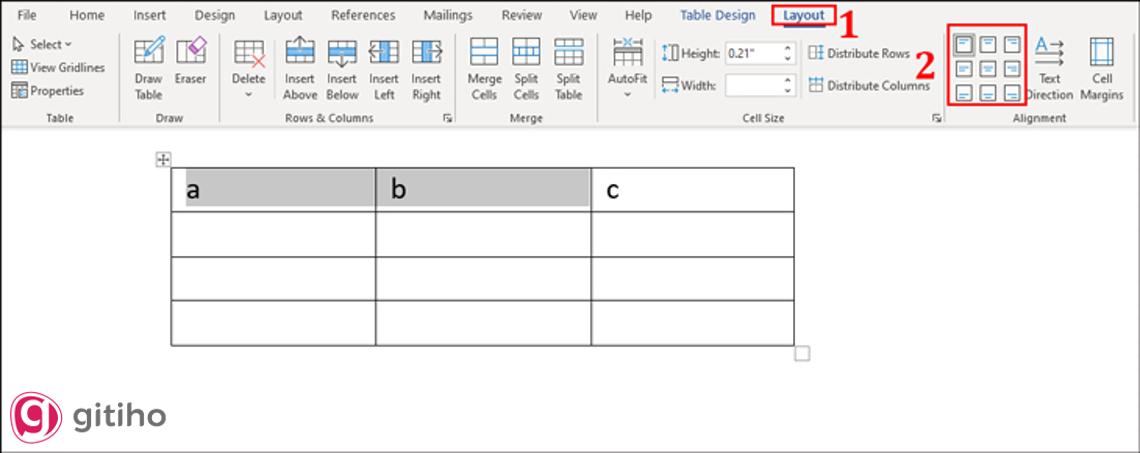Open the References ribbon tab

[x=363, y=15]
